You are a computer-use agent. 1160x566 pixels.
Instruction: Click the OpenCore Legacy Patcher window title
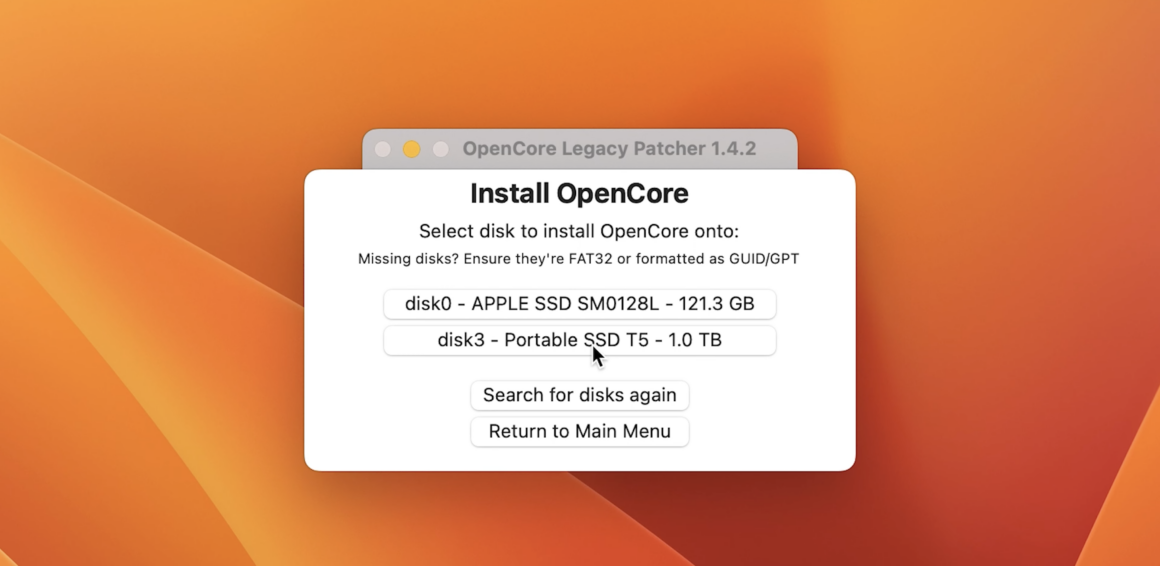click(609, 149)
